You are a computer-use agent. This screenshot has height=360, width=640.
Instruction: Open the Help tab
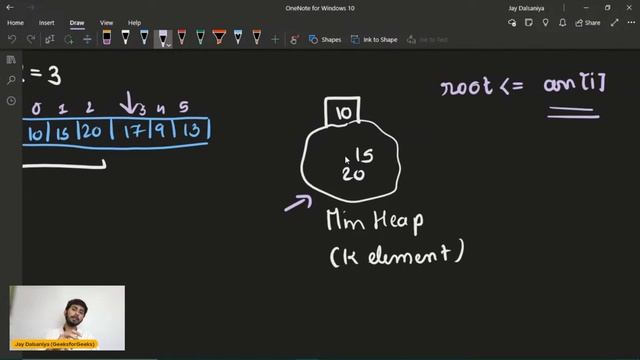tap(134, 23)
